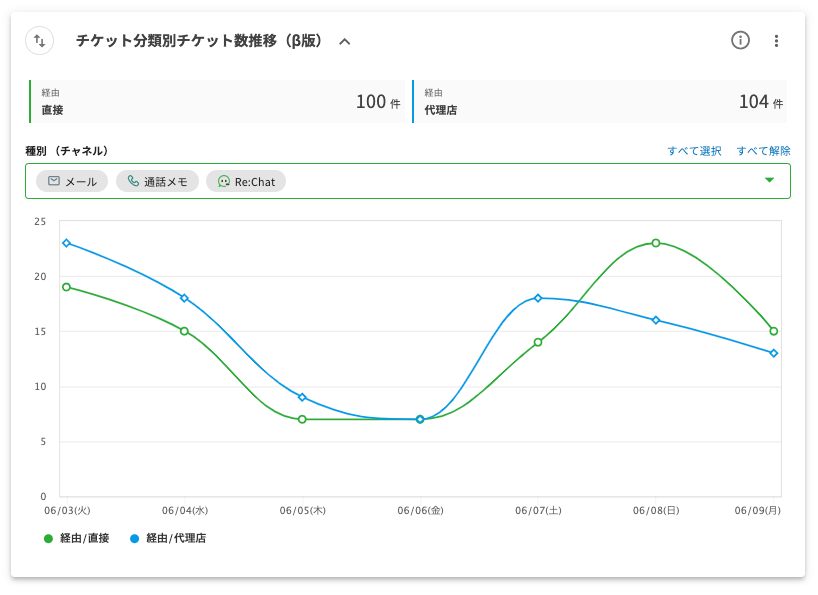Click すべて選択 to select all channels
This screenshot has height=595, width=818.
click(694, 151)
